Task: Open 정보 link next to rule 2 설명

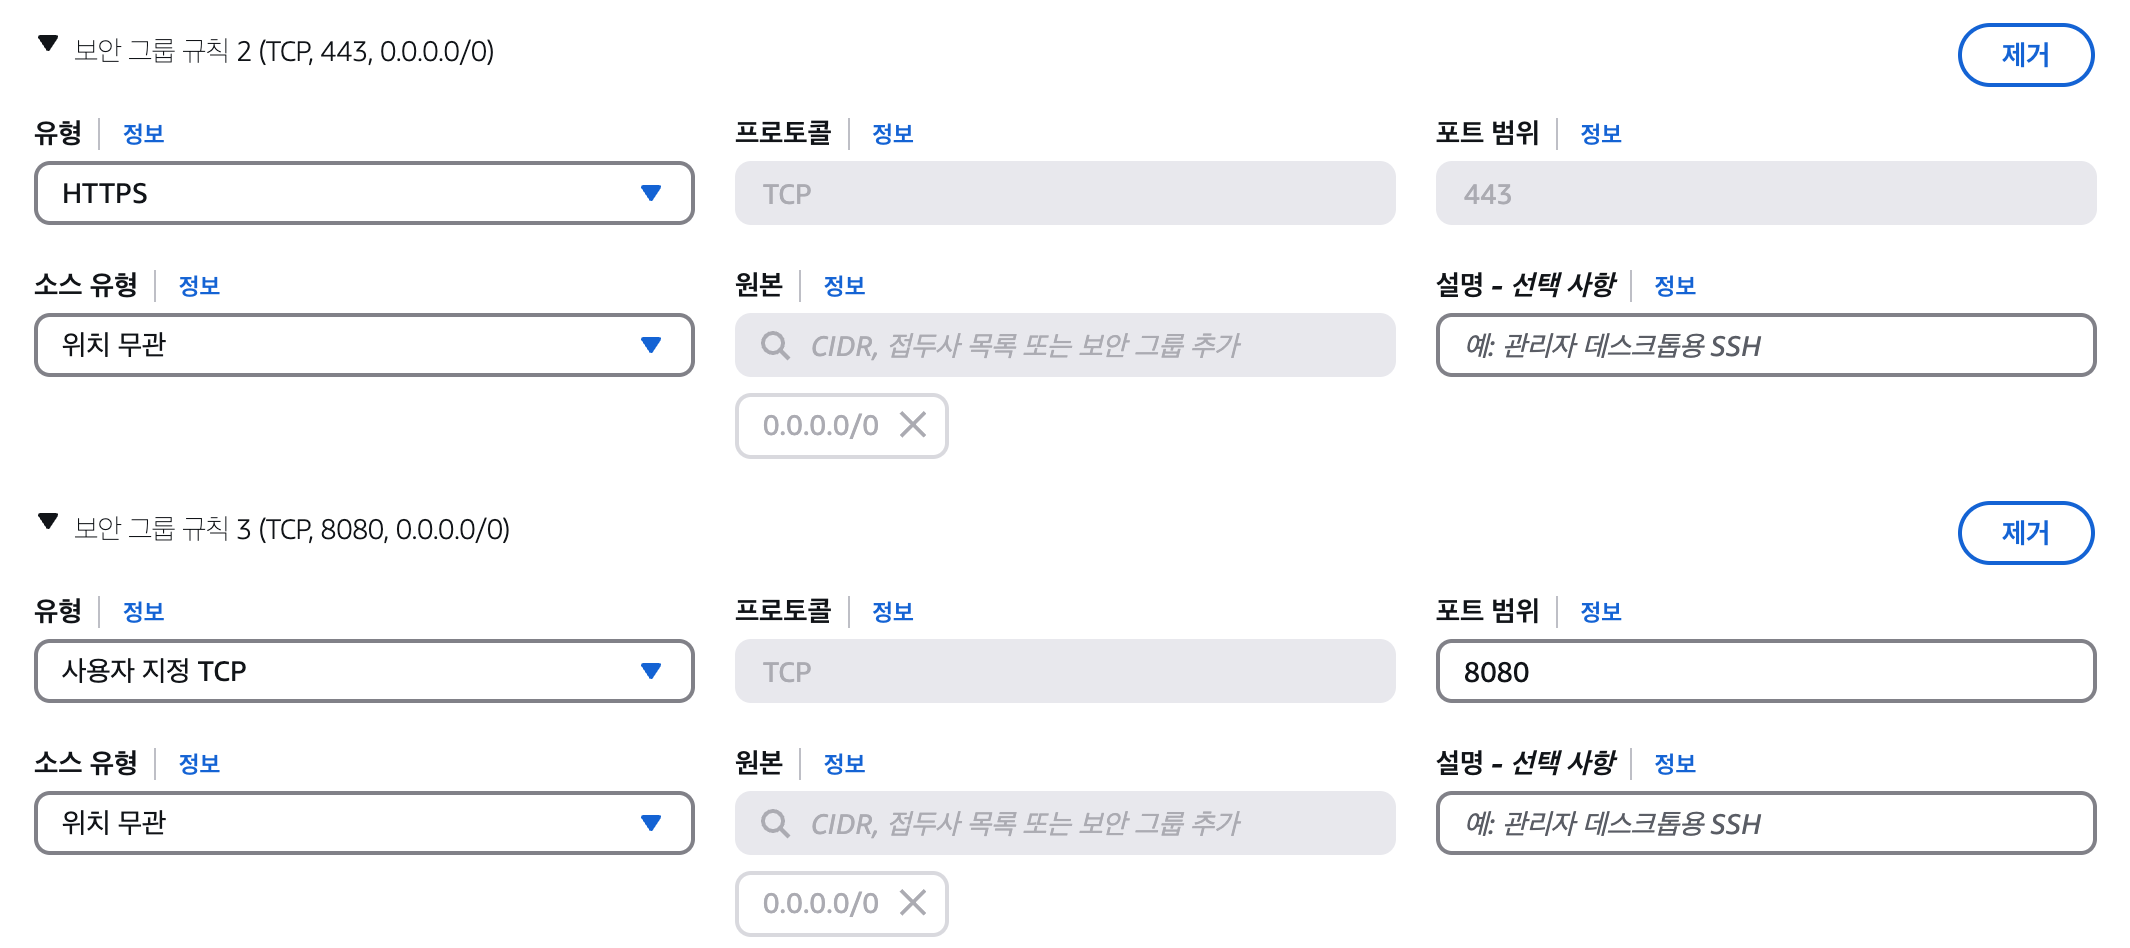Action: pyautogui.click(x=1674, y=286)
